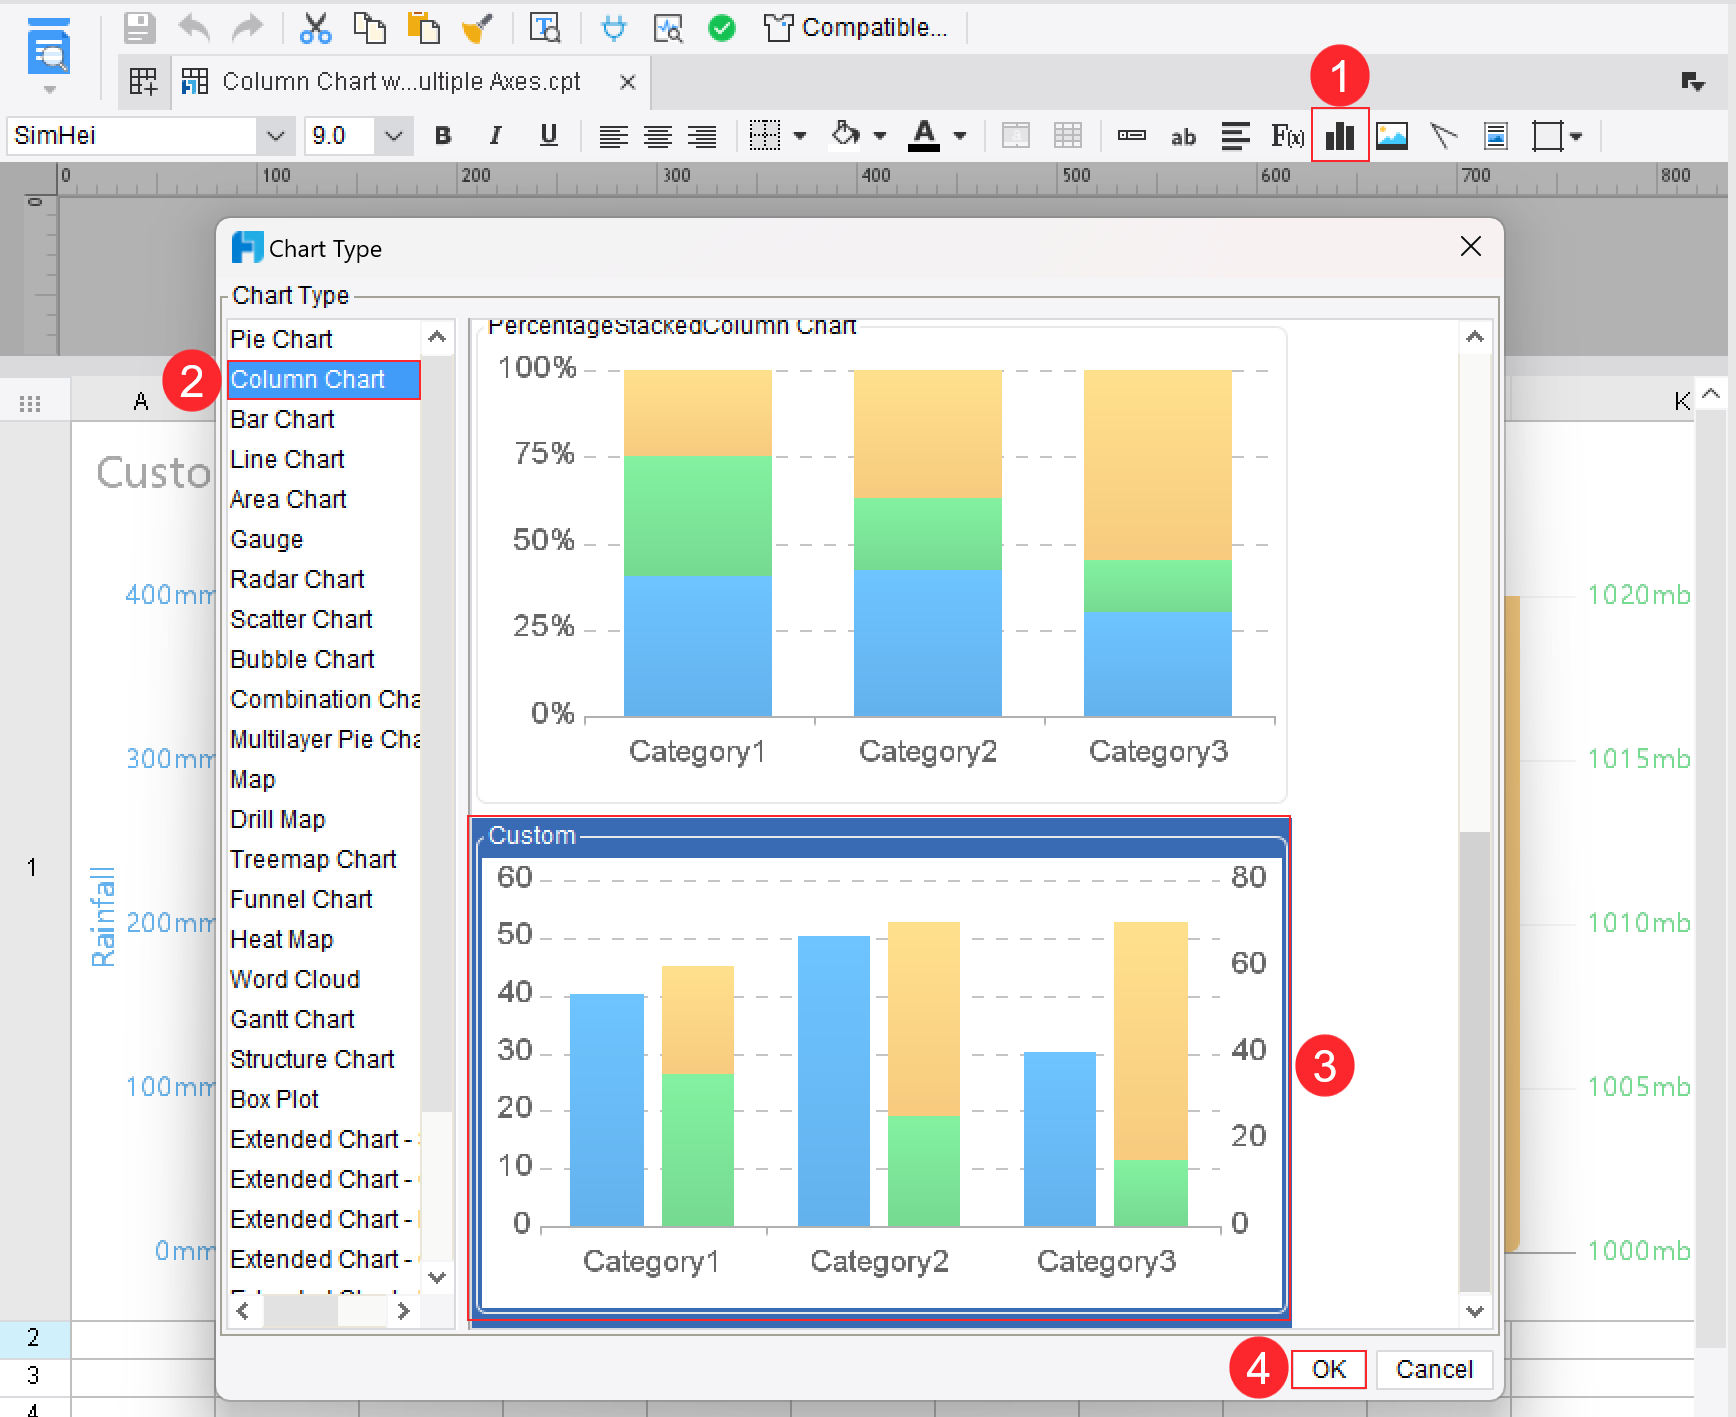Click the floating element rectangle icon
This screenshot has width=1736, height=1417.
(x=1547, y=136)
